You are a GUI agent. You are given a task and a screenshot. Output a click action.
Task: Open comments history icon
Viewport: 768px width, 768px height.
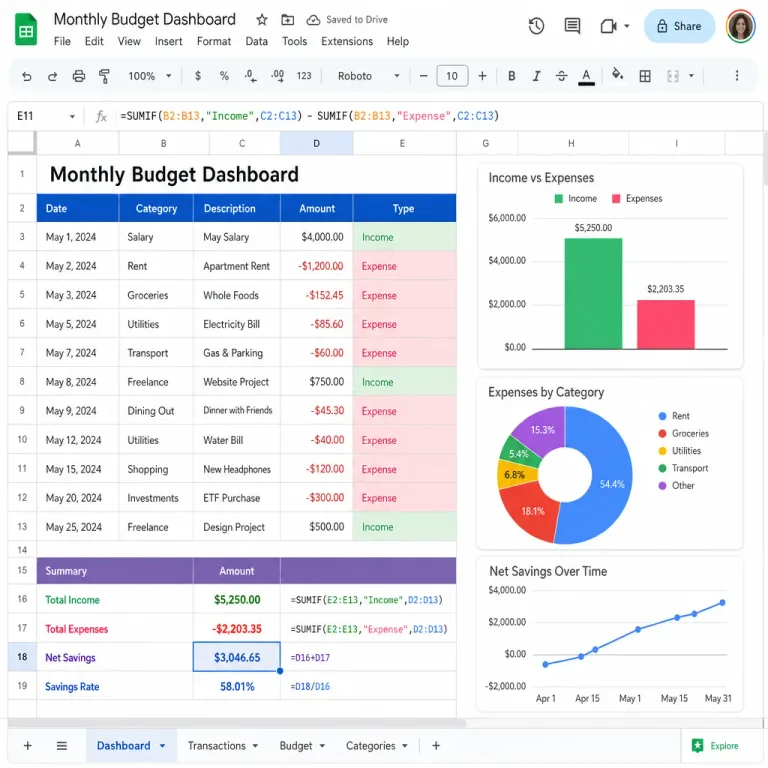coord(572,26)
